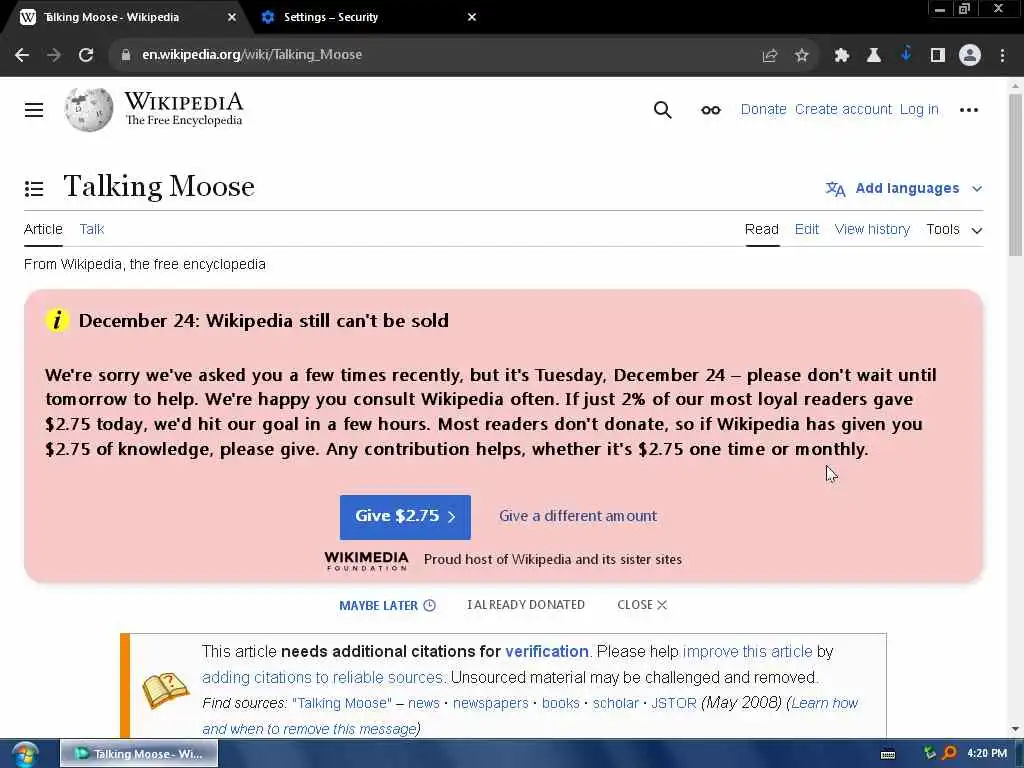Click the Donate link in header
Viewport: 1024px width, 768px height.
click(763, 109)
